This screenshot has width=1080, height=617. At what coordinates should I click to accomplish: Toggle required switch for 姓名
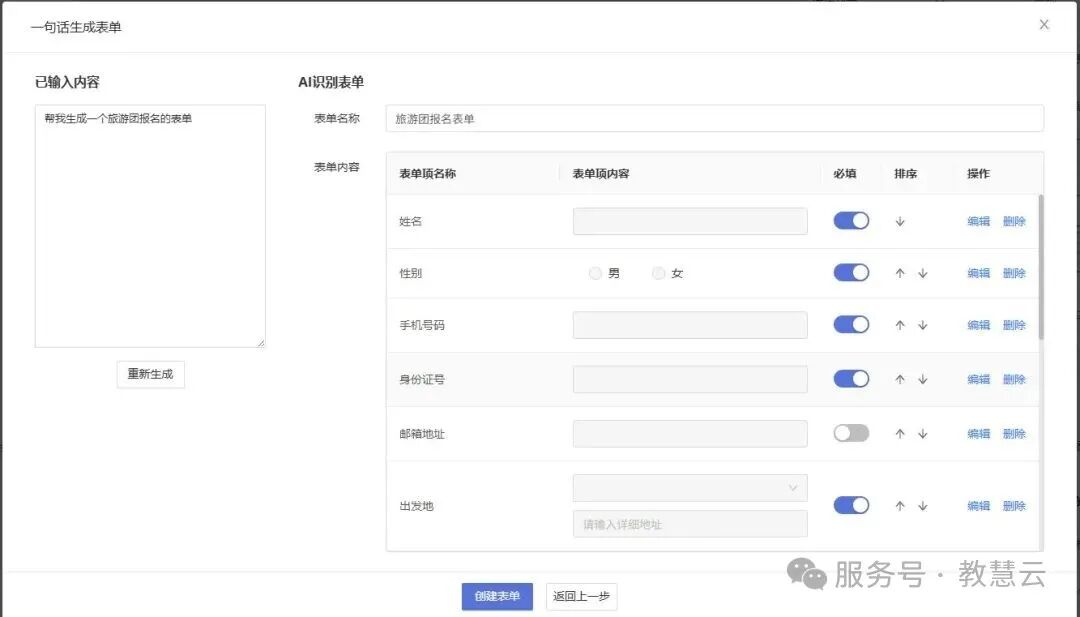(x=851, y=221)
